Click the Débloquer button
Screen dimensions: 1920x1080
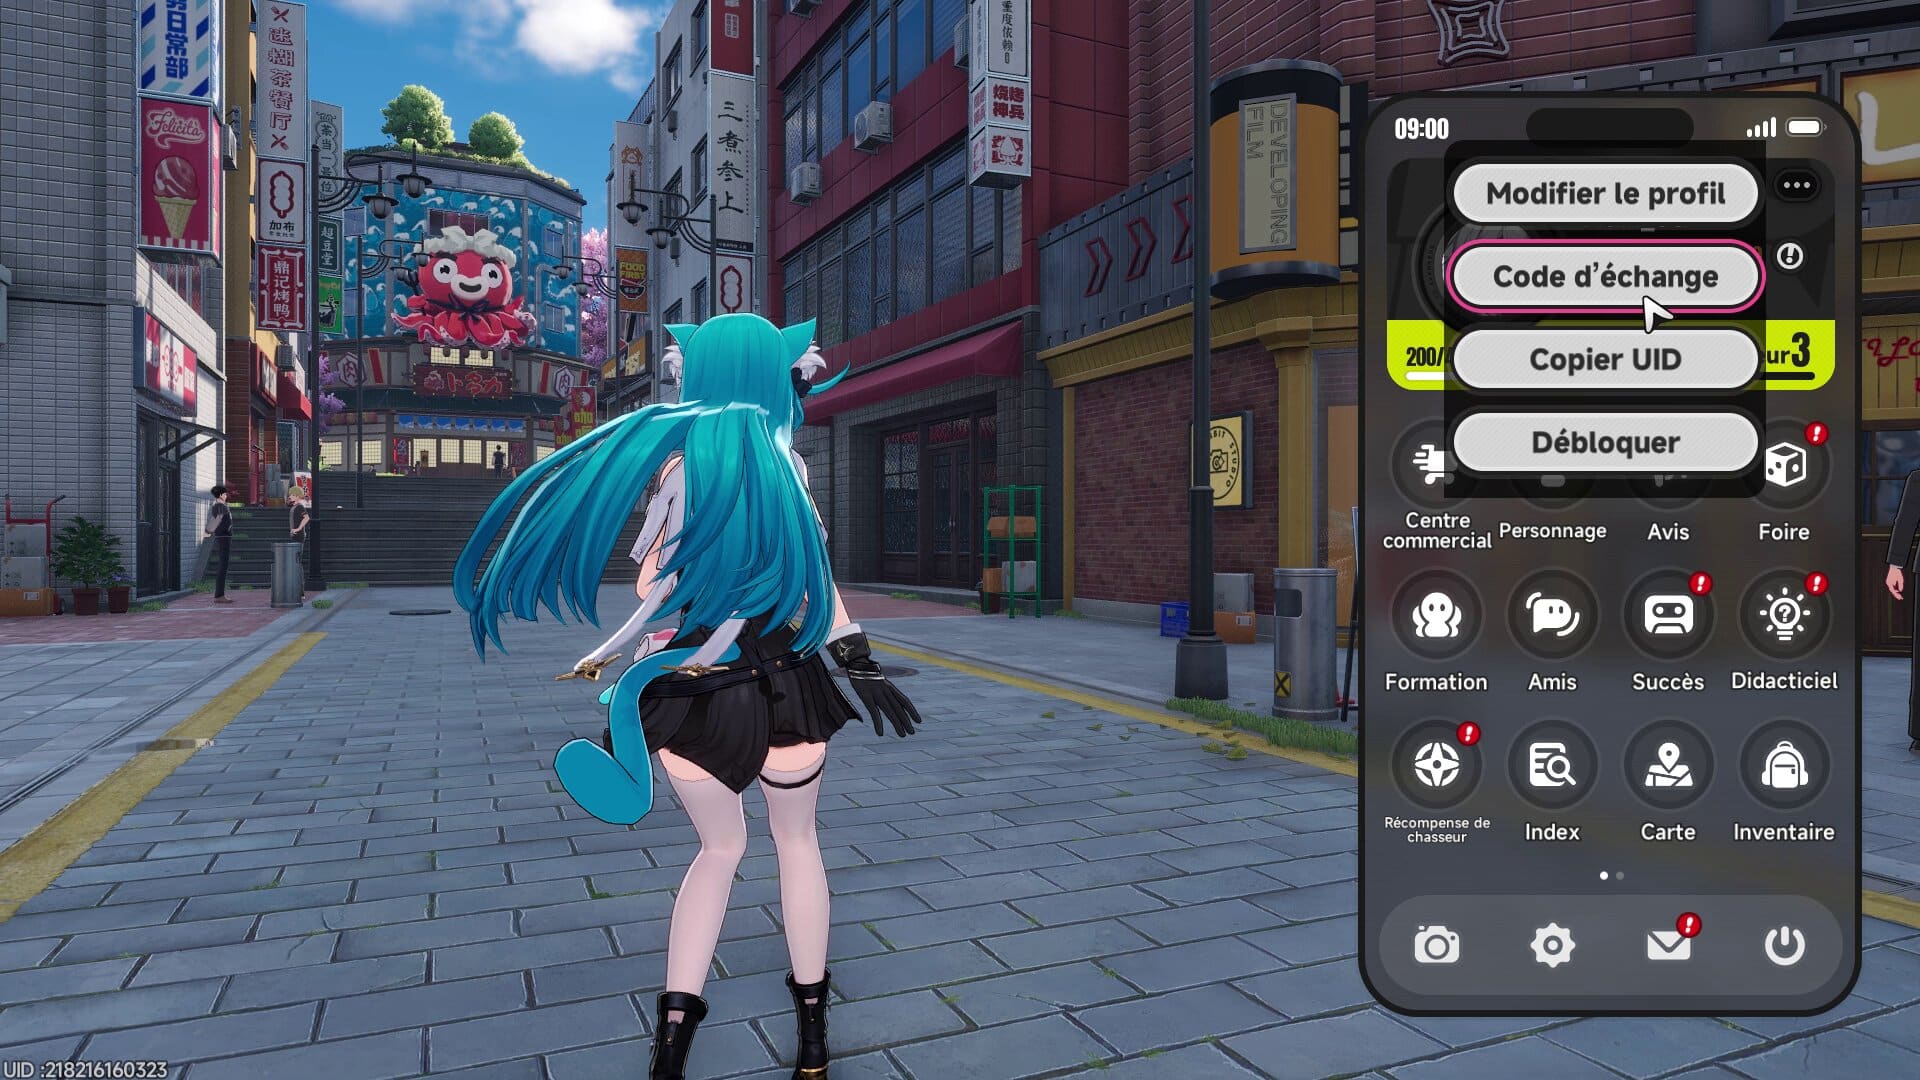1605,442
